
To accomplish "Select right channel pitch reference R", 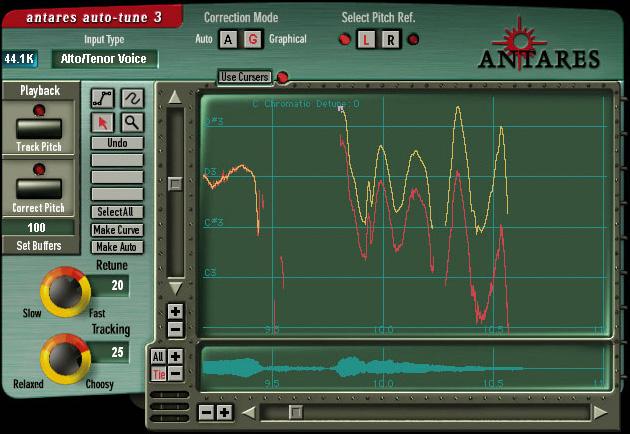I will click(391, 40).
